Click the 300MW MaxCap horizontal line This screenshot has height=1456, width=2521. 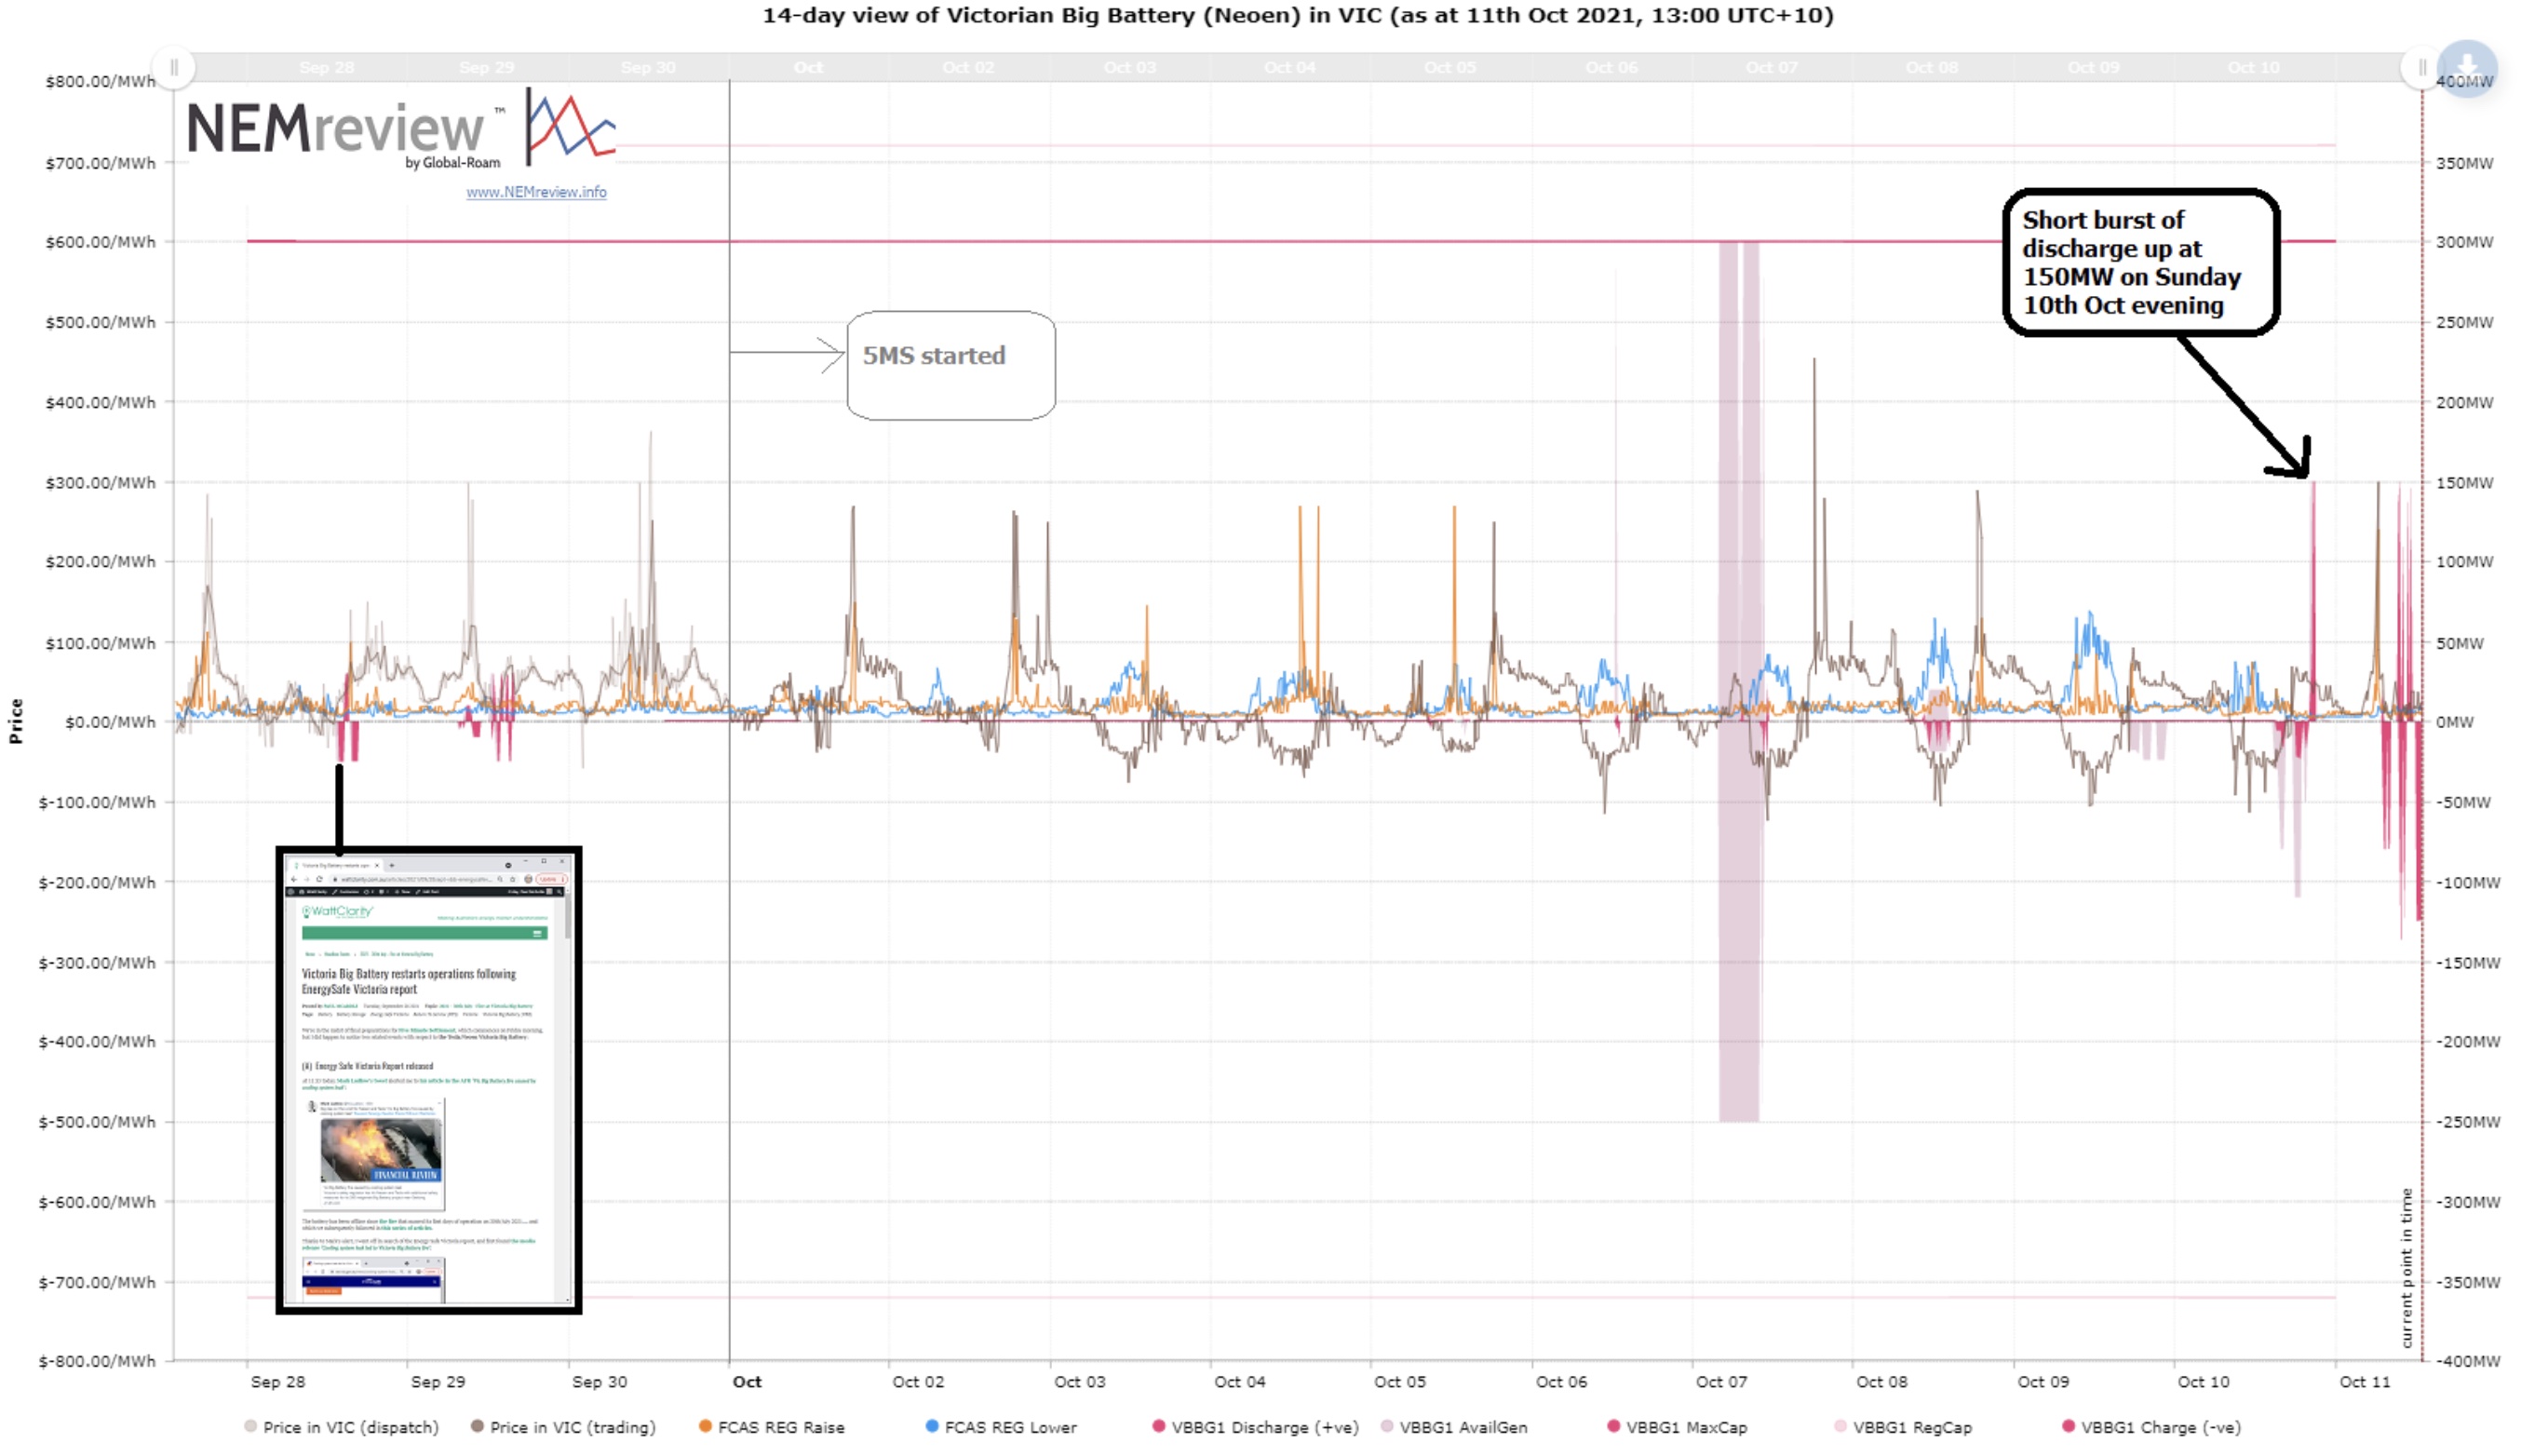(1291, 241)
